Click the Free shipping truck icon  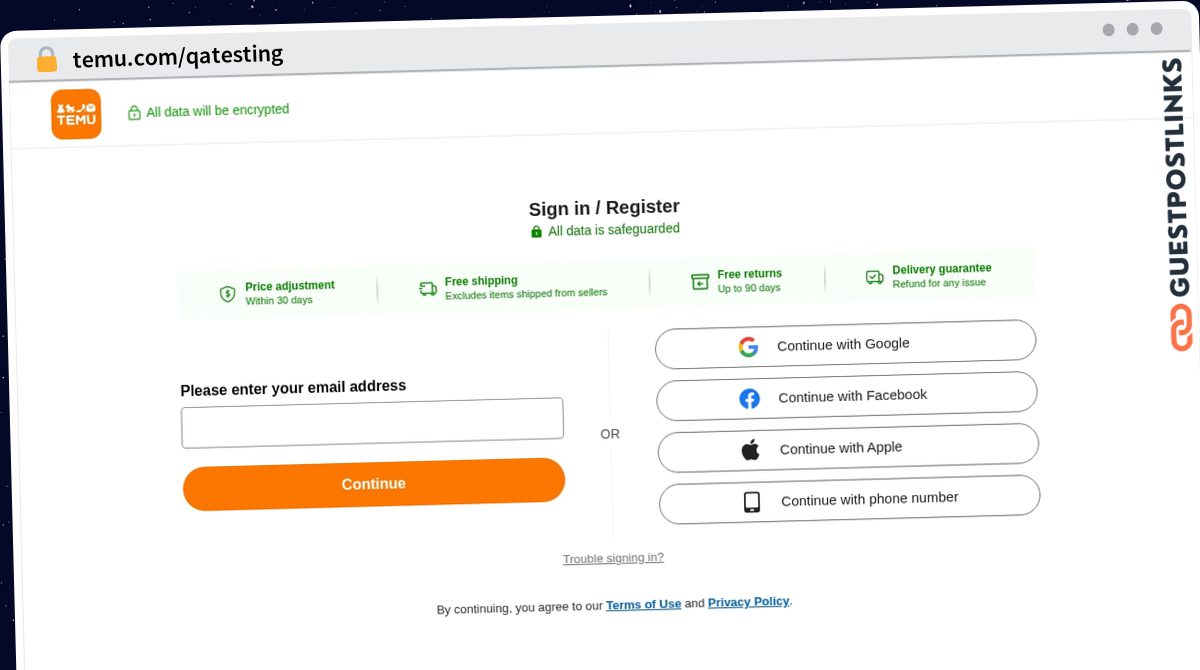428,289
